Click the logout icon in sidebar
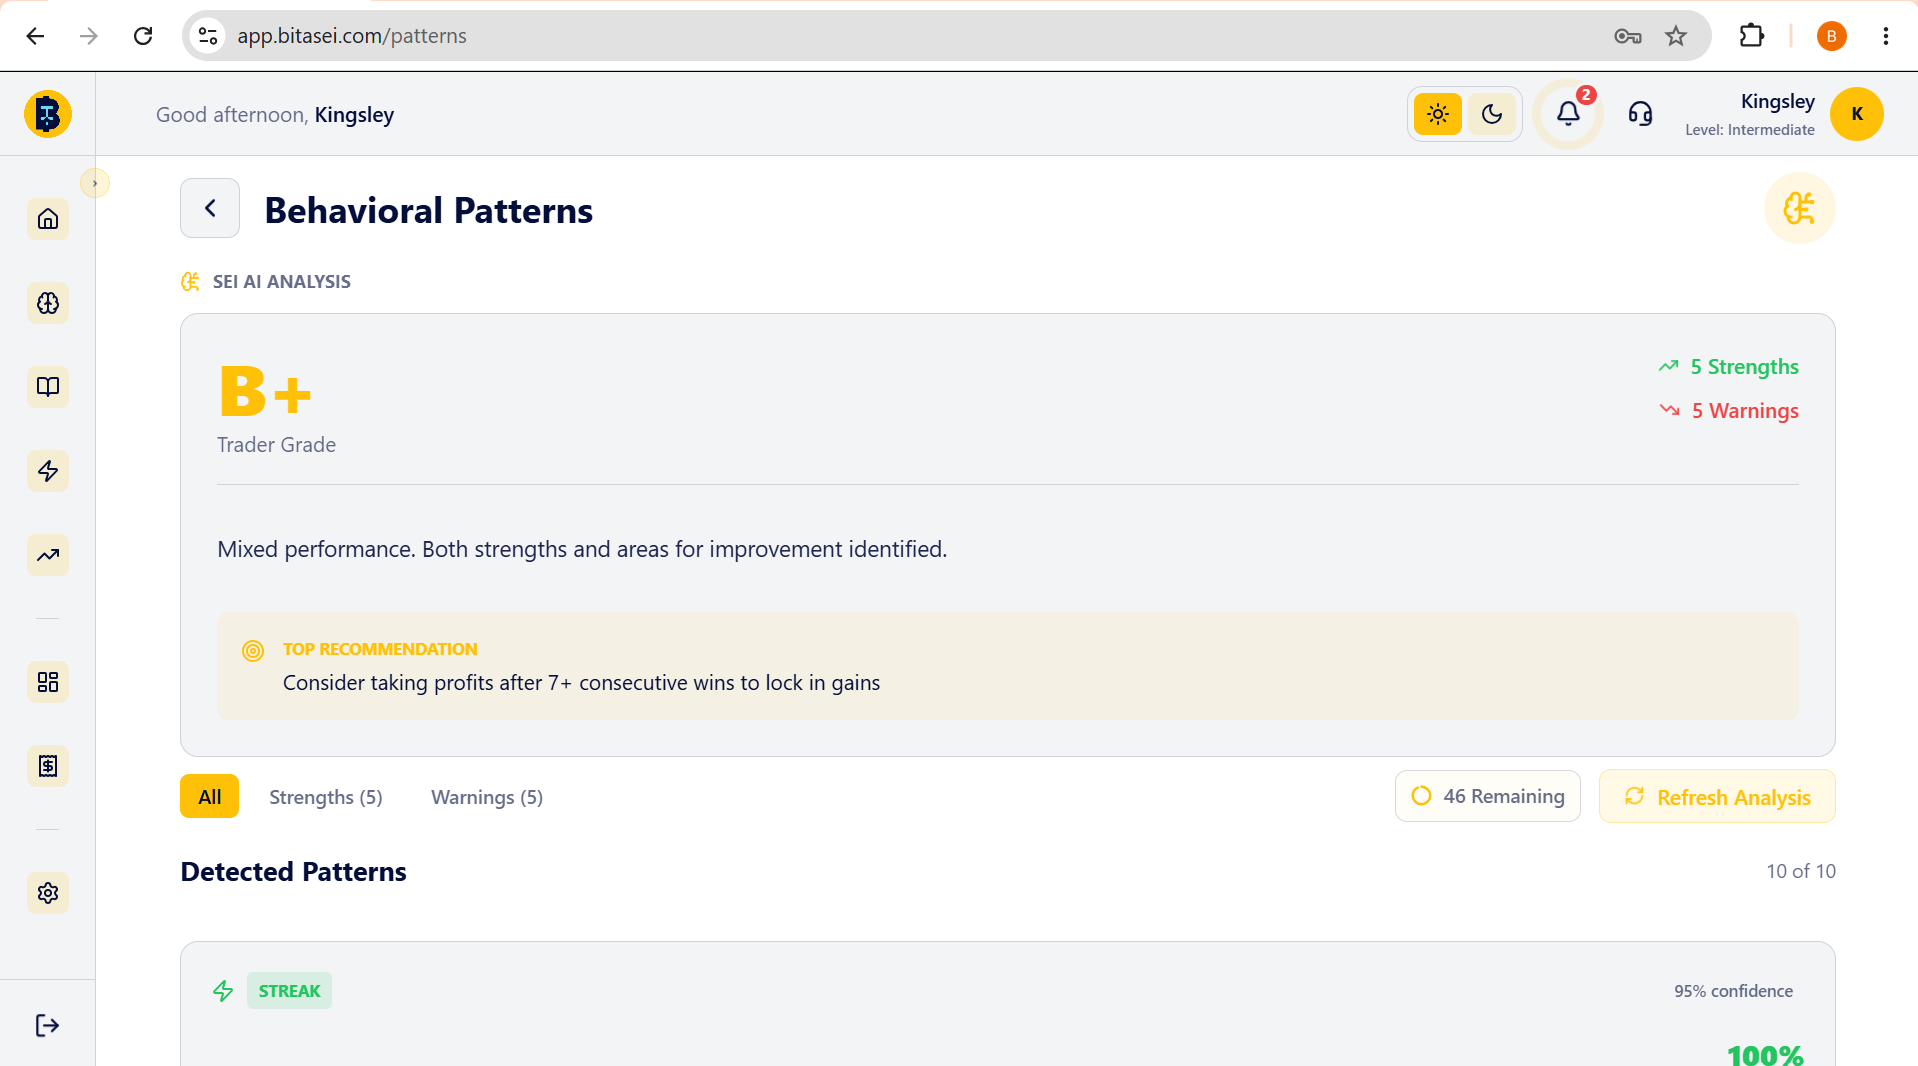 47,1025
